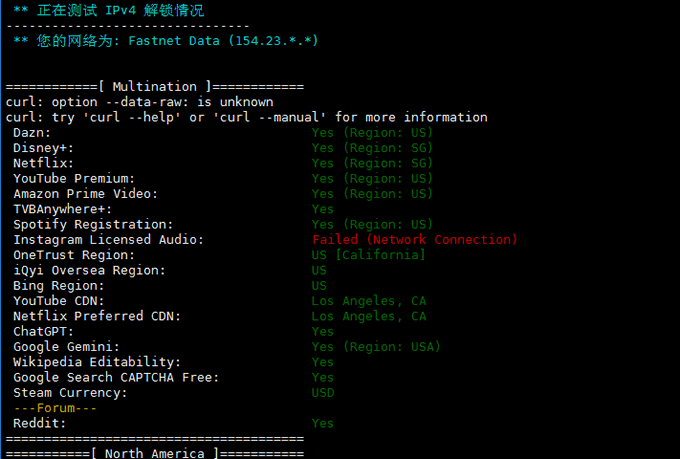The width and height of the screenshot is (680, 459).
Task: Click the YouTube Premium label
Action: 74,179
